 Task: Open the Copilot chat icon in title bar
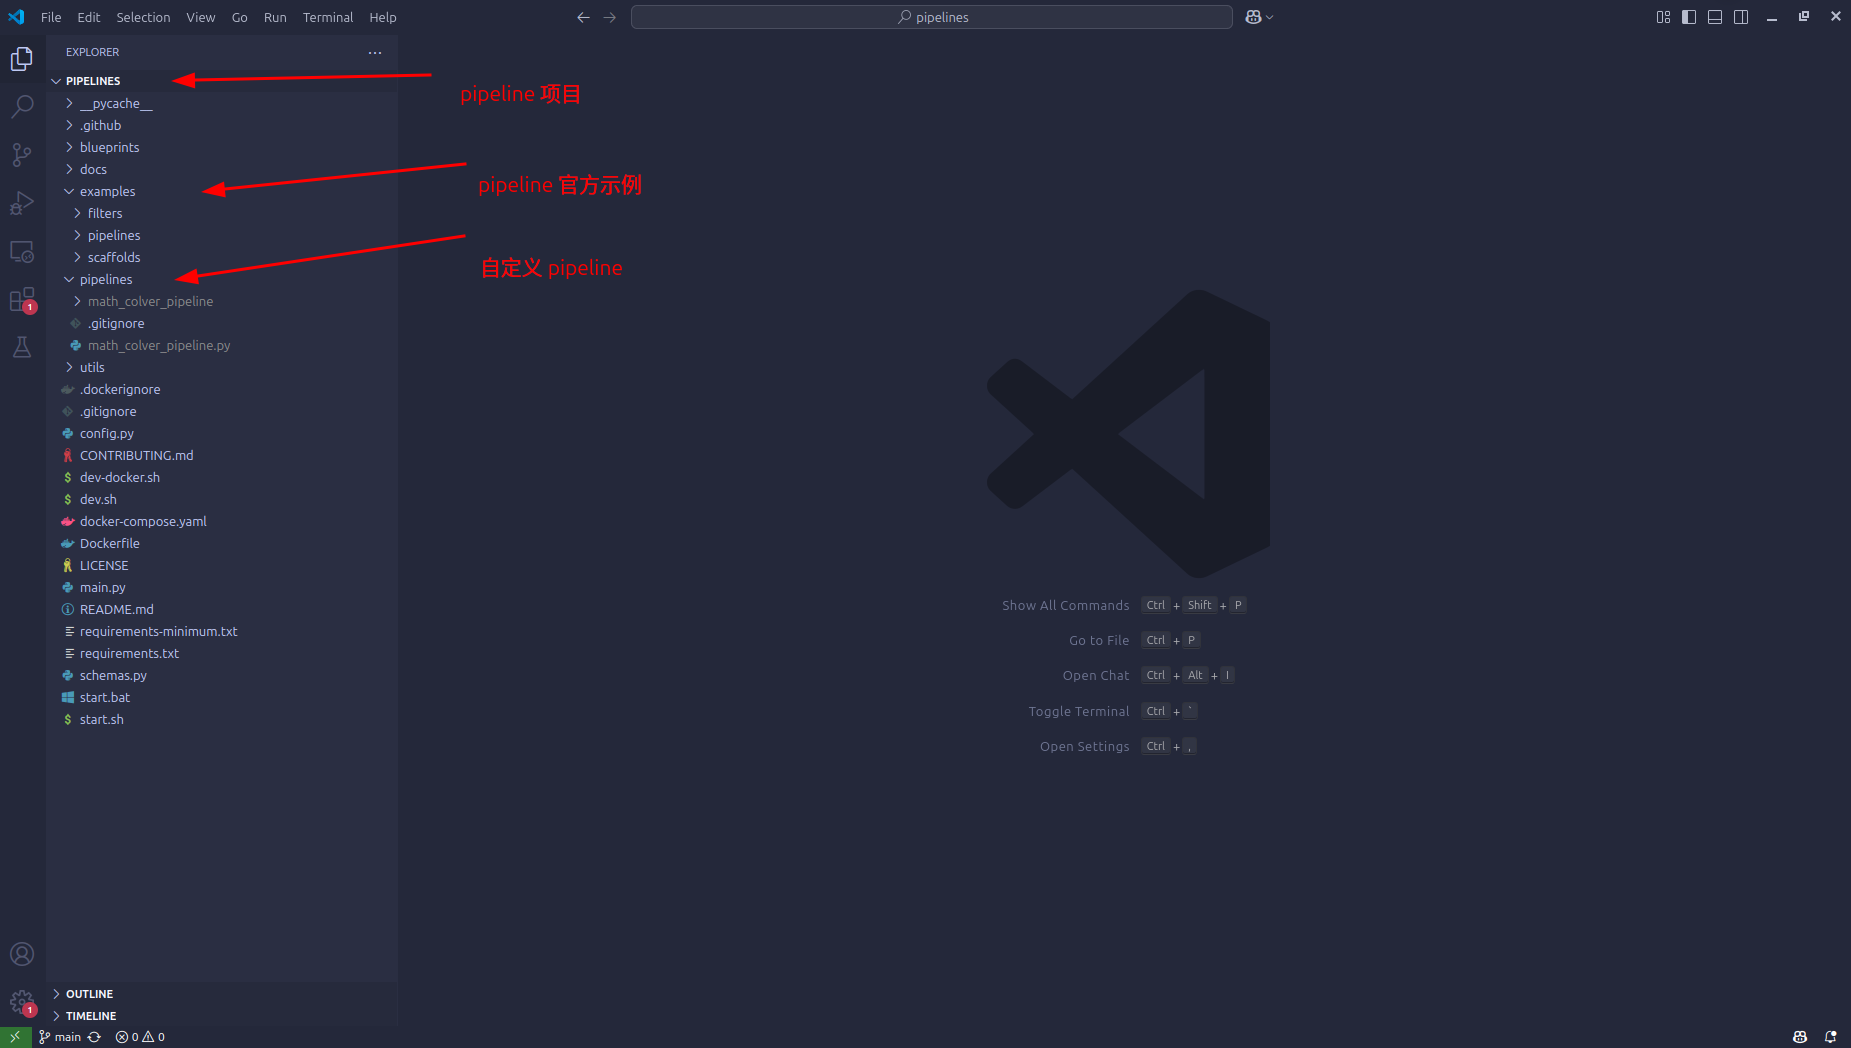[1253, 17]
